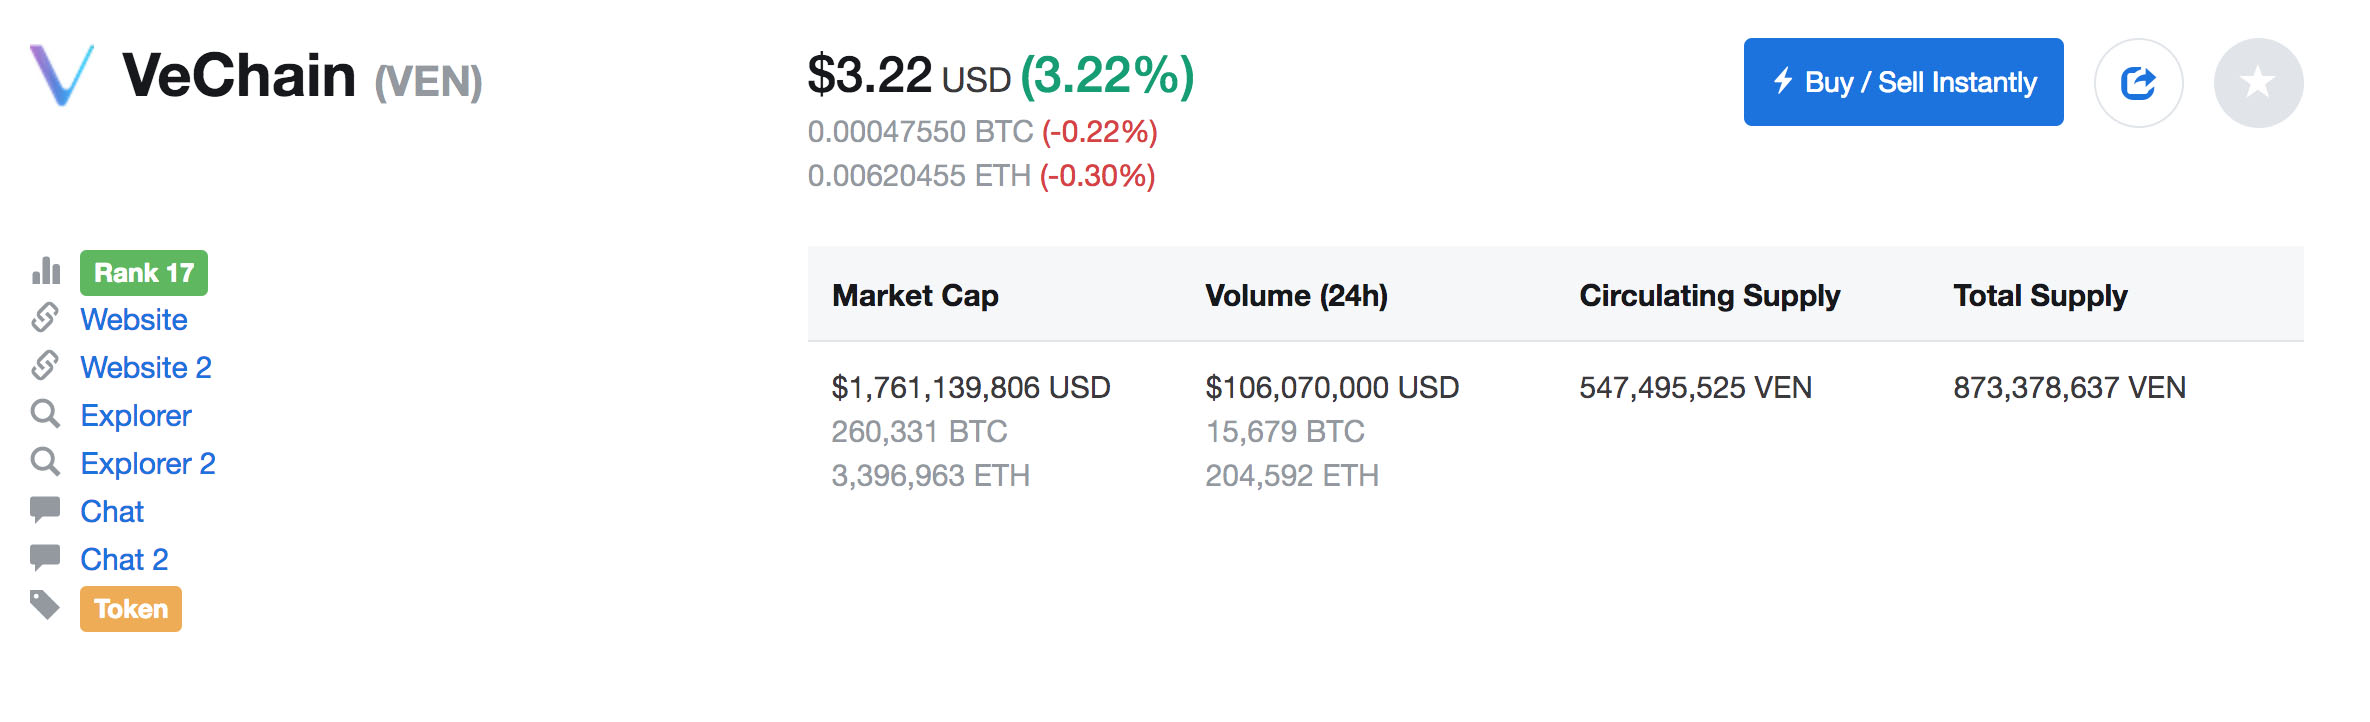Click the magnifier icon beside Explorer 2
The height and width of the screenshot is (722, 2370).
pos(45,461)
